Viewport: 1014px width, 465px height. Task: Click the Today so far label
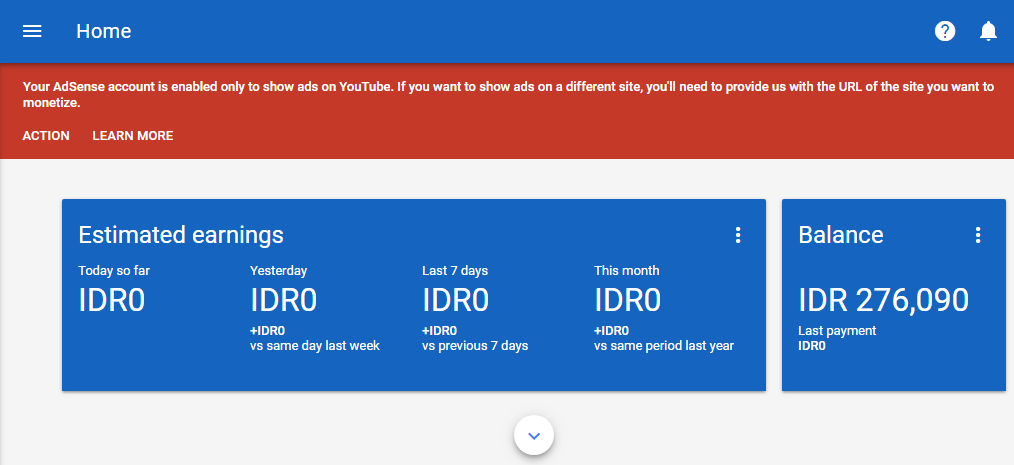pos(114,270)
